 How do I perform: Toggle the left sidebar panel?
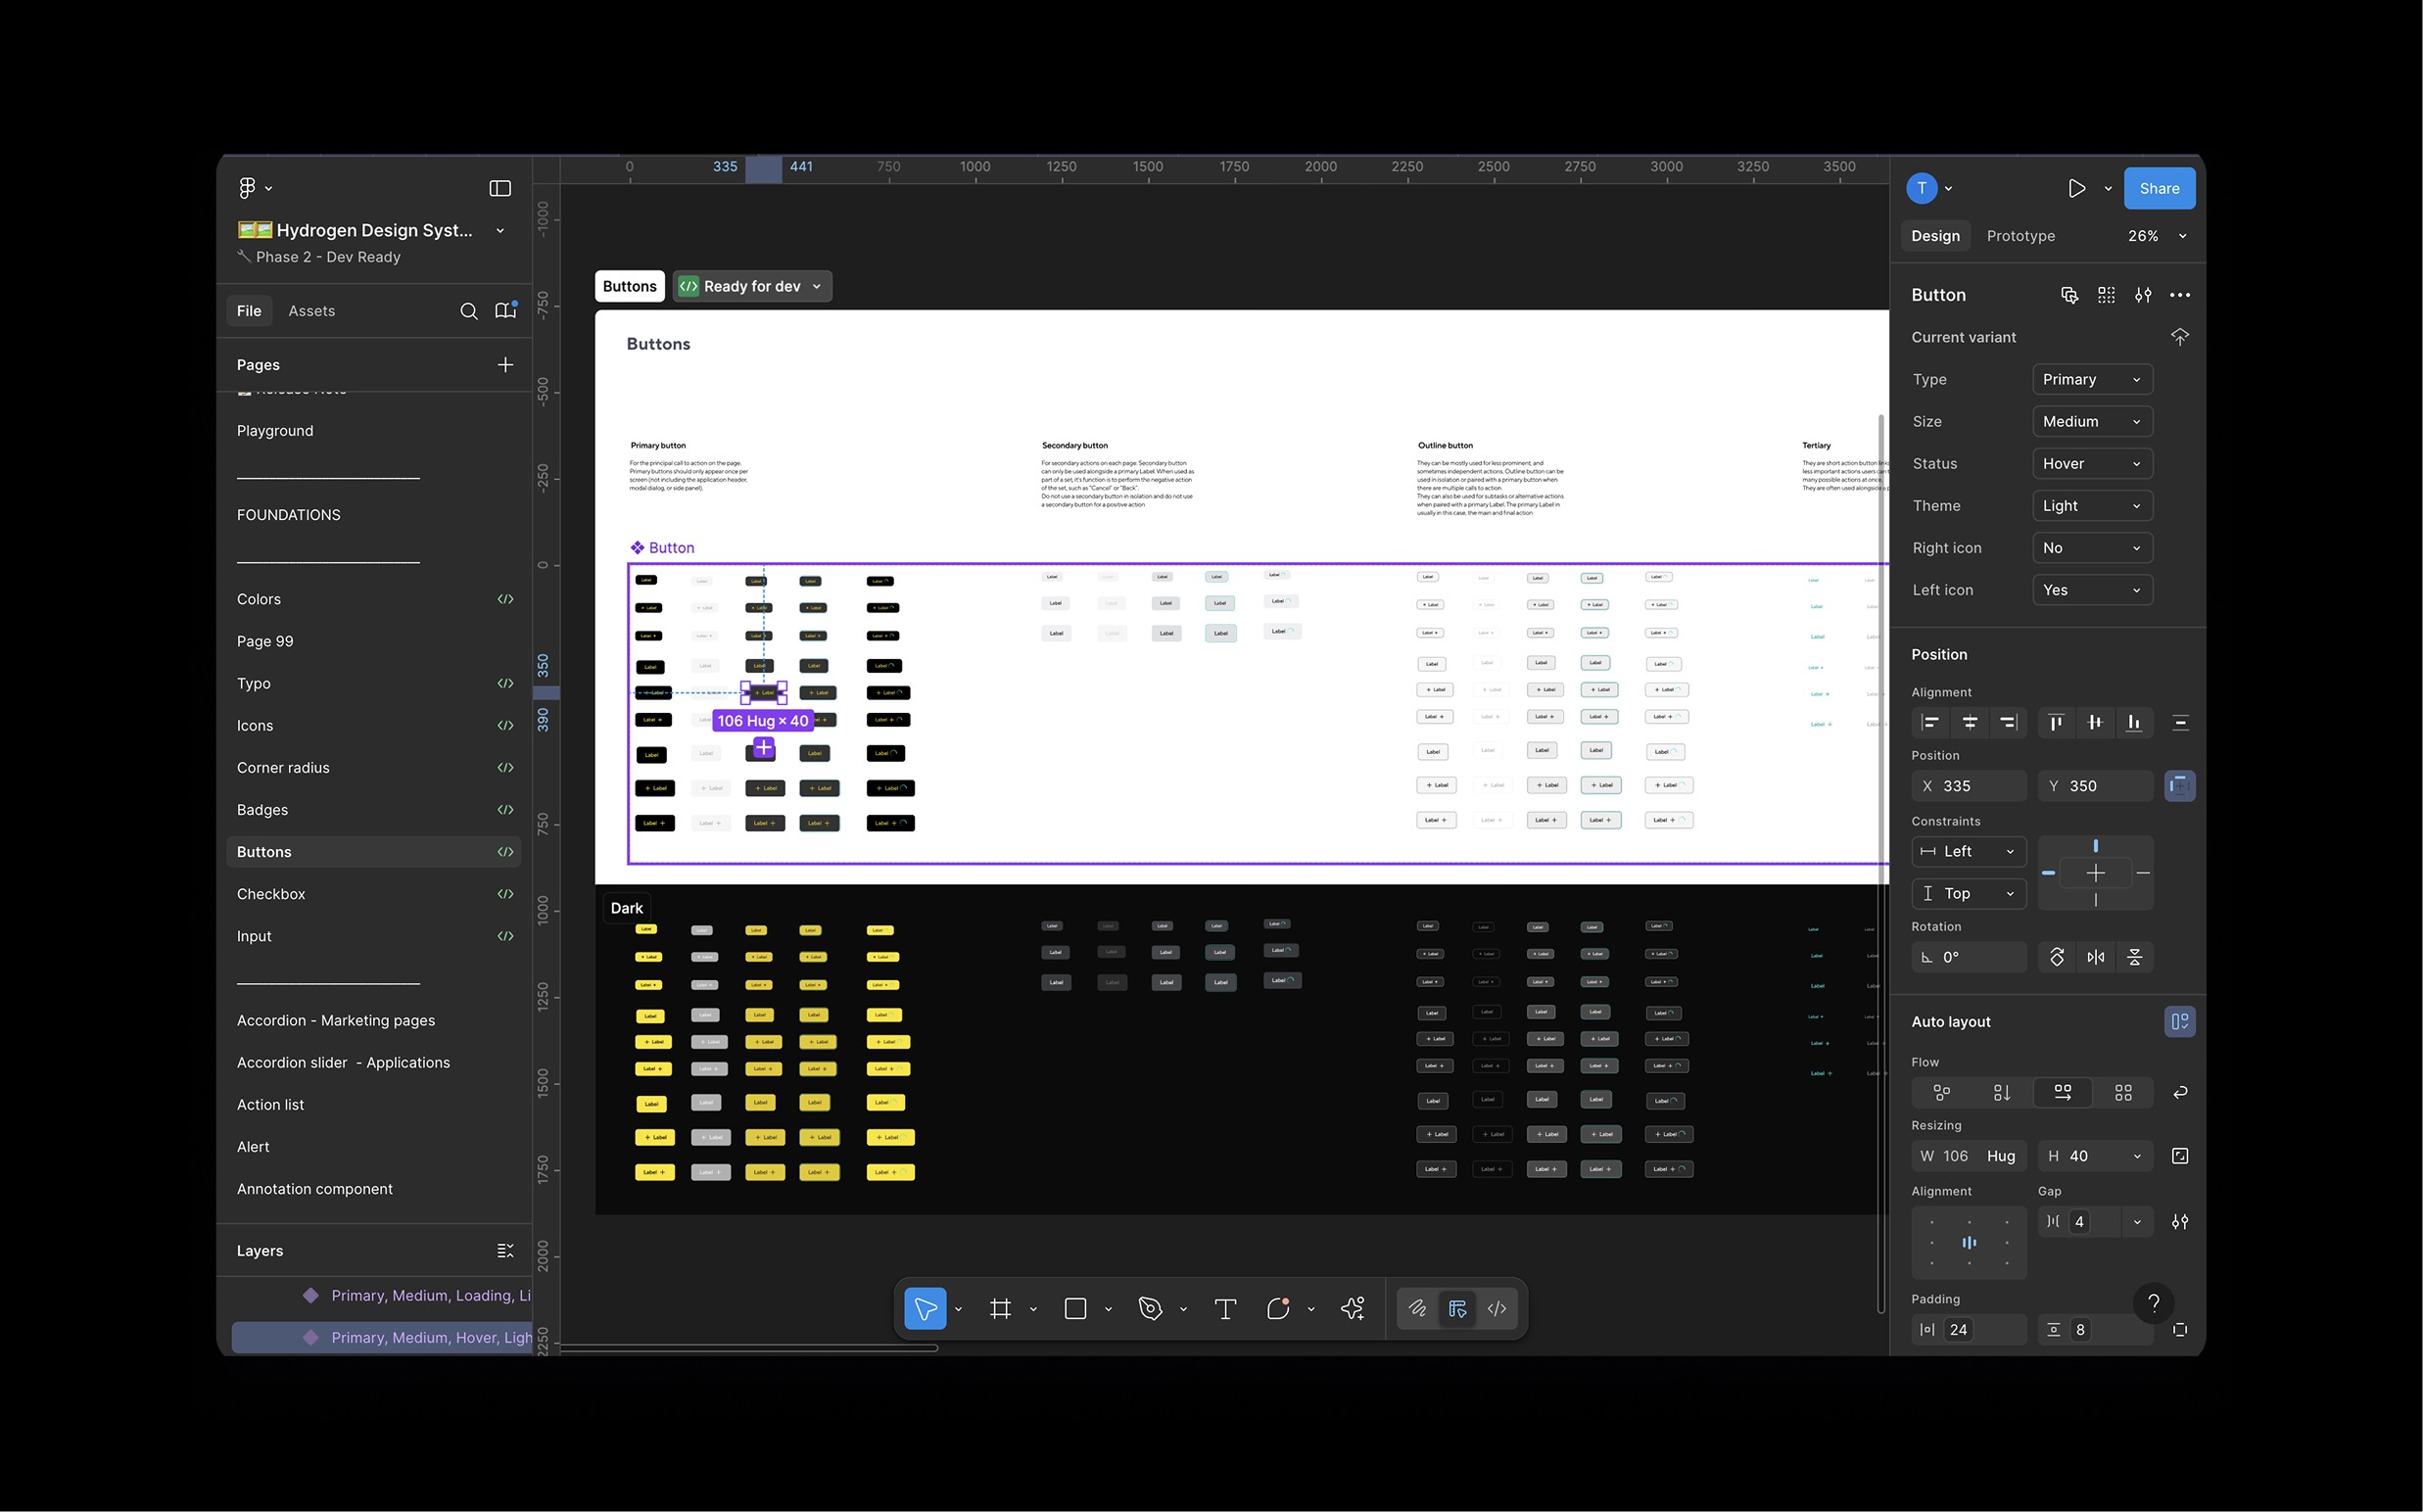click(500, 188)
